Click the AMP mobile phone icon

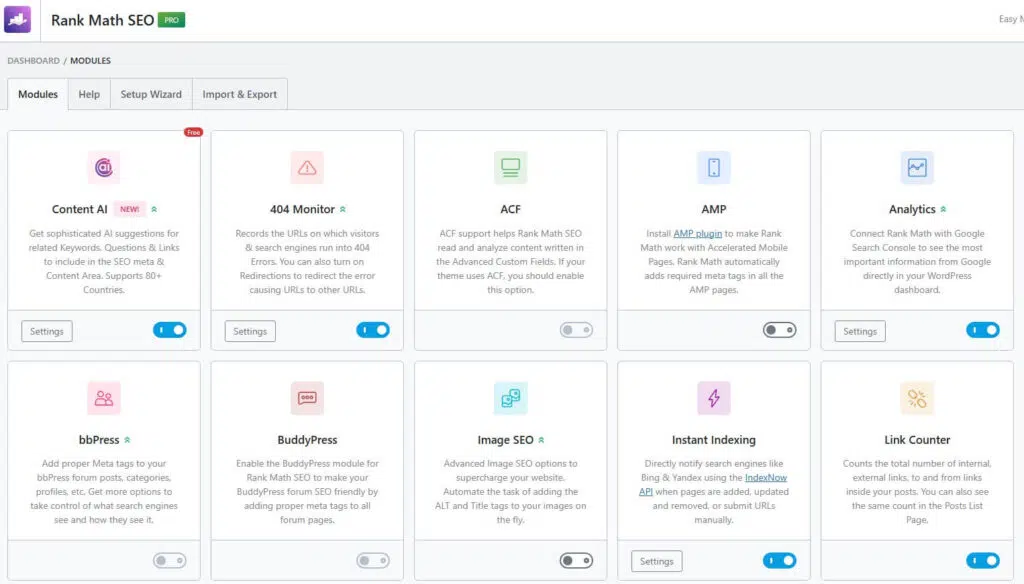pyautogui.click(x=713, y=168)
